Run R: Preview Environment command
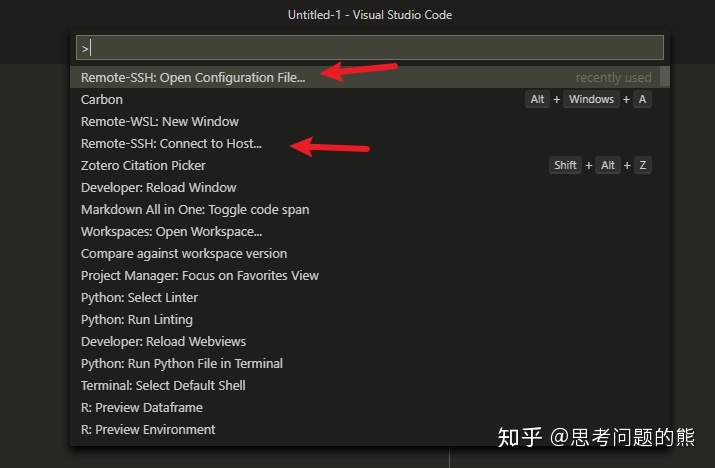715x468 pixels. click(x=370, y=429)
